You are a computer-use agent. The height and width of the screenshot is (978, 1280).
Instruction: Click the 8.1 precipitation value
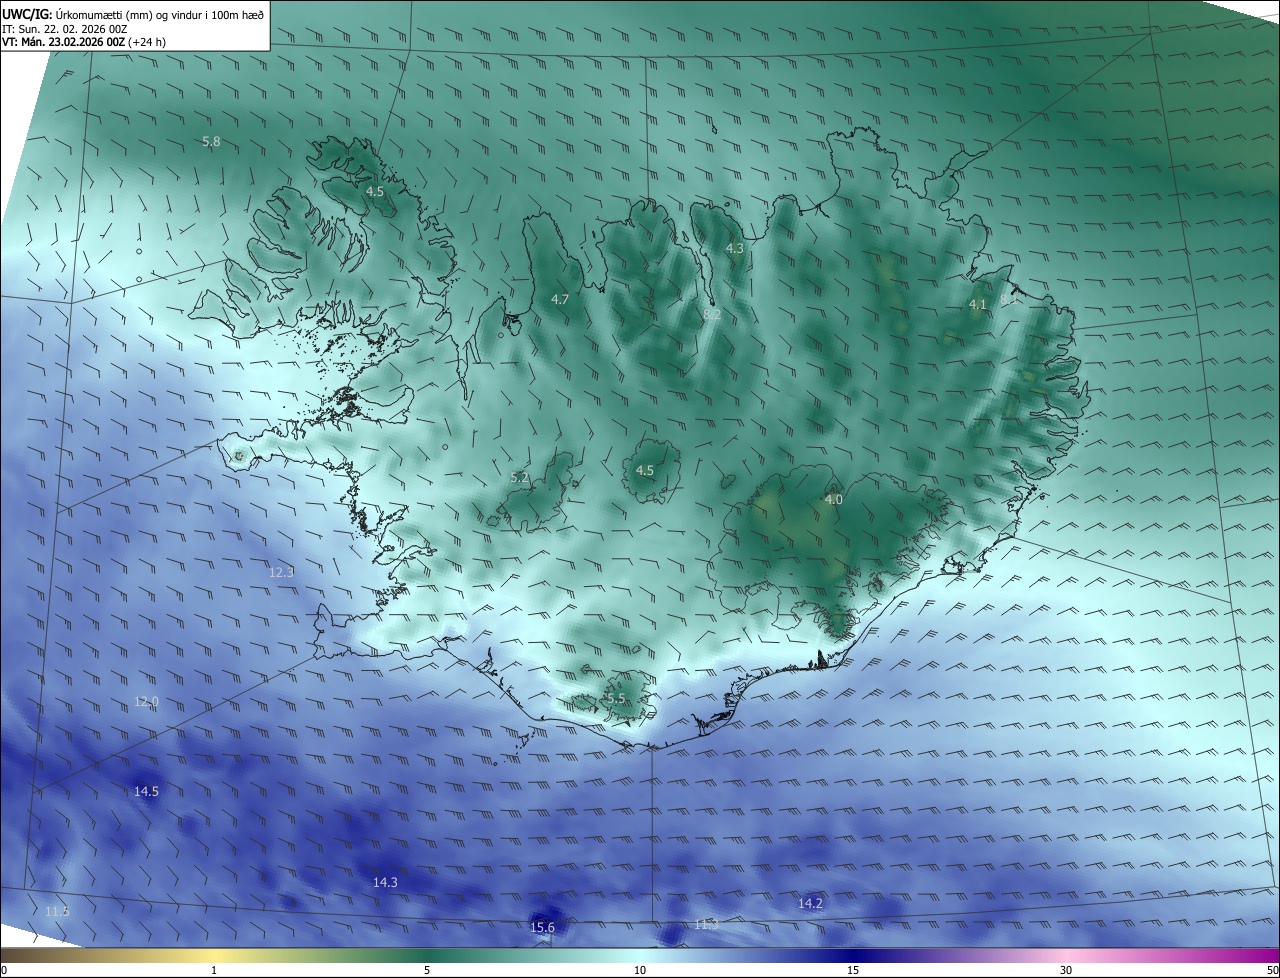[1008, 299]
